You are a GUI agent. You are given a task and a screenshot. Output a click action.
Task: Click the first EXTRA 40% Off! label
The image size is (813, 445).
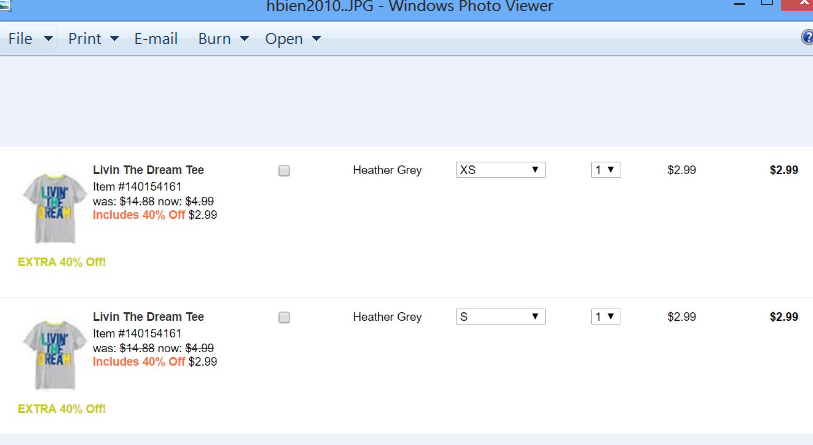(x=62, y=262)
